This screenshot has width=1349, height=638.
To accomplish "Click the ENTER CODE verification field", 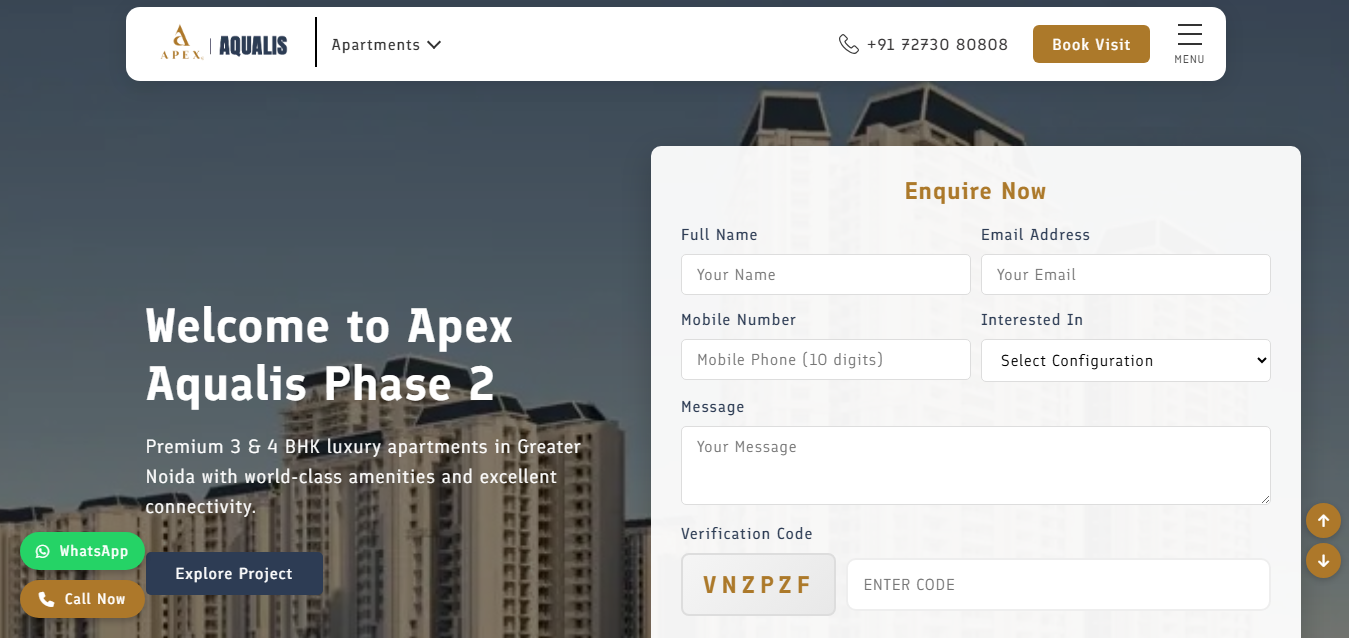I will (1058, 584).
